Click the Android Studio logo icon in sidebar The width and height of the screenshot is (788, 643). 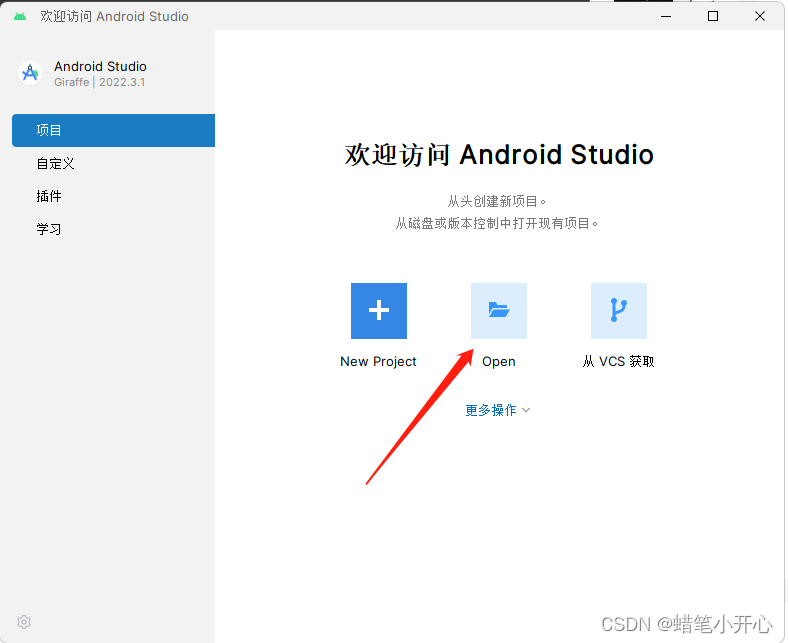tap(30, 73)
